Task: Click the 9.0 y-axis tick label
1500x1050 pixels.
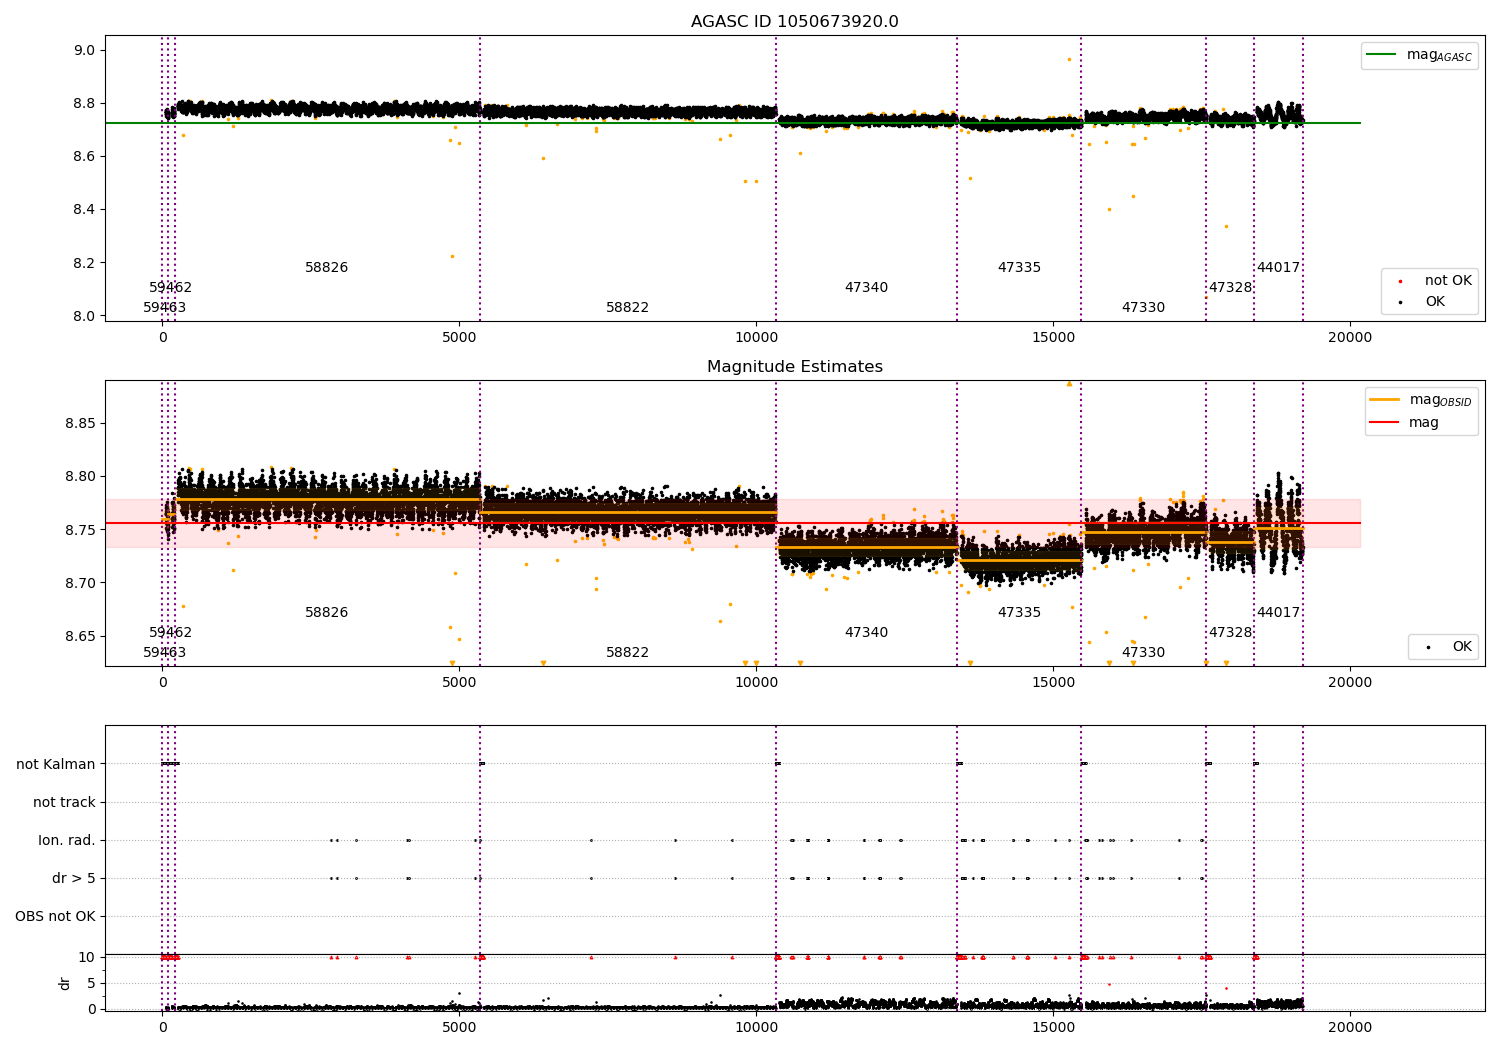Action: [84, 50]
